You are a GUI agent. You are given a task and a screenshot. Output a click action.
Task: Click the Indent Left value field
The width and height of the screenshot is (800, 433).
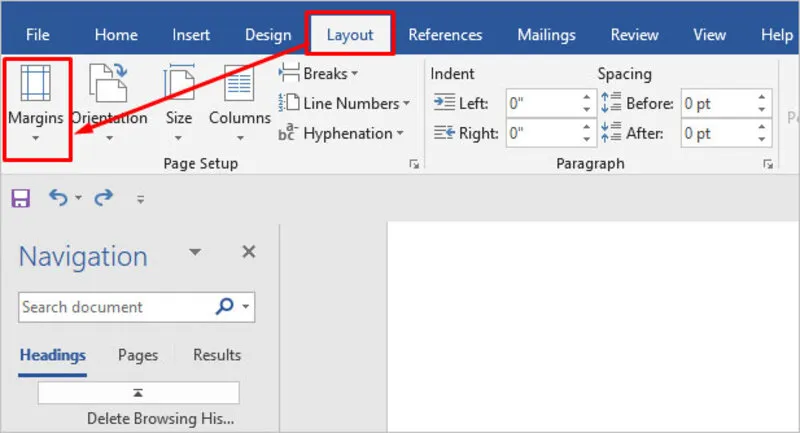tap(543, 104)
